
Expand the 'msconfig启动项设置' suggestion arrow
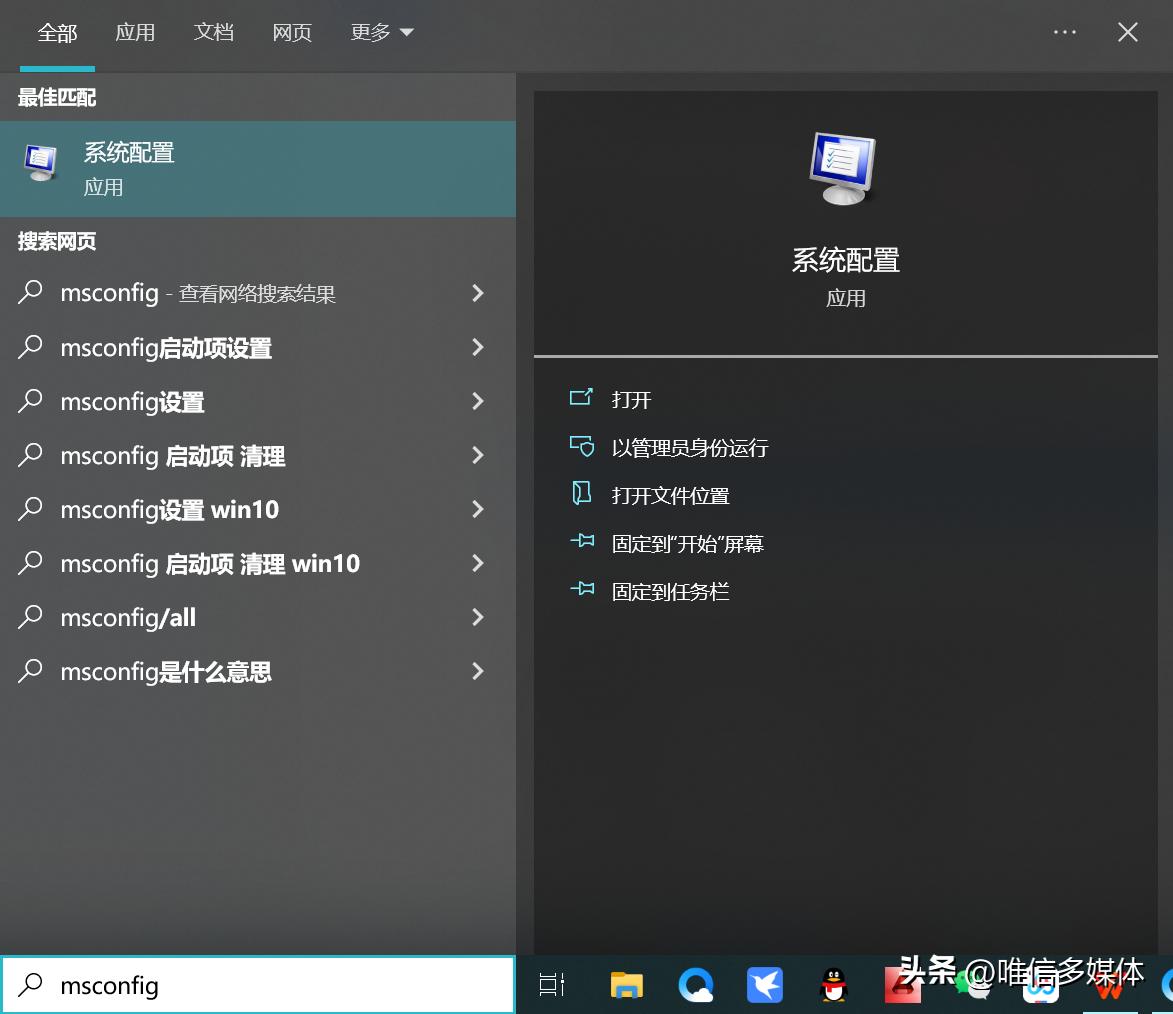(x=478, y=347)
